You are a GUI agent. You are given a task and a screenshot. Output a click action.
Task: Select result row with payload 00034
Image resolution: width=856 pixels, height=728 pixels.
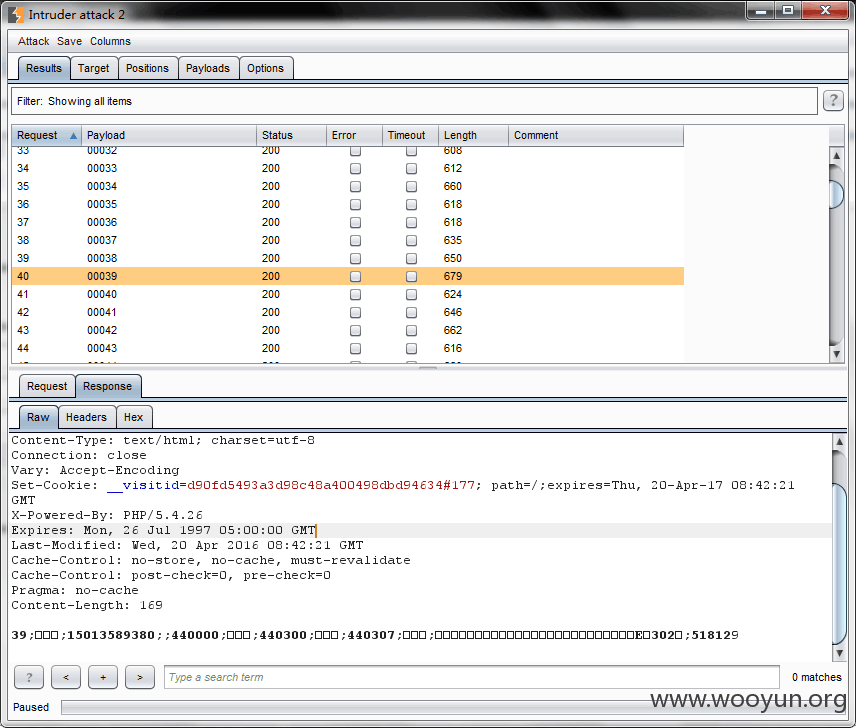coord(347,186)
